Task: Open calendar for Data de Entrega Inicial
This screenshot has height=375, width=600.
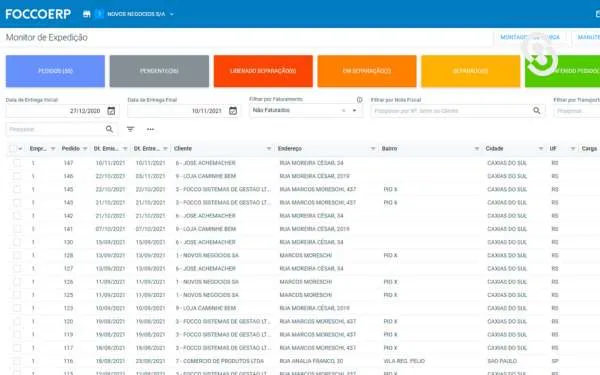Action: (111, 111)
